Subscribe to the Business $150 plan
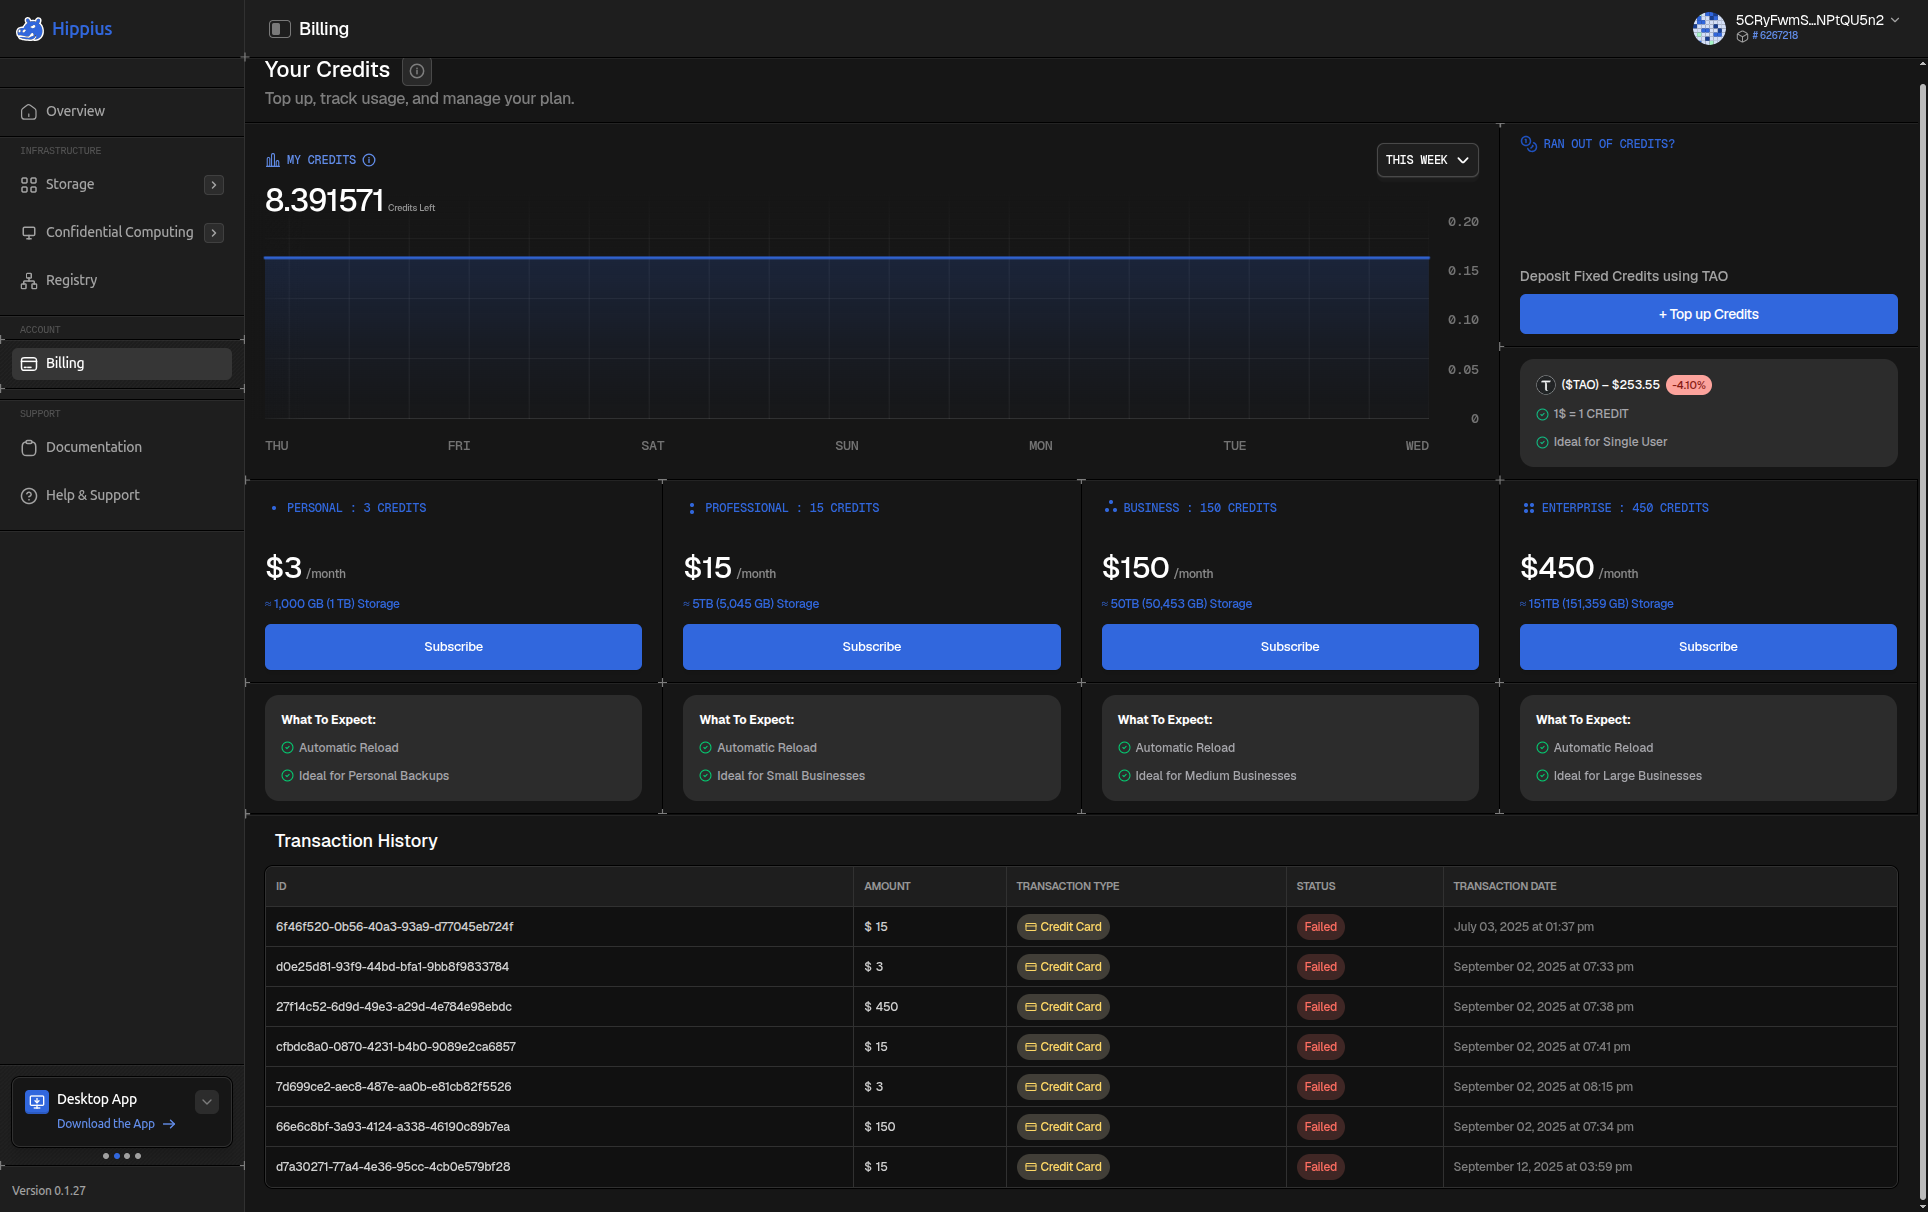 pyautogui.click(x=1289, y=647)
